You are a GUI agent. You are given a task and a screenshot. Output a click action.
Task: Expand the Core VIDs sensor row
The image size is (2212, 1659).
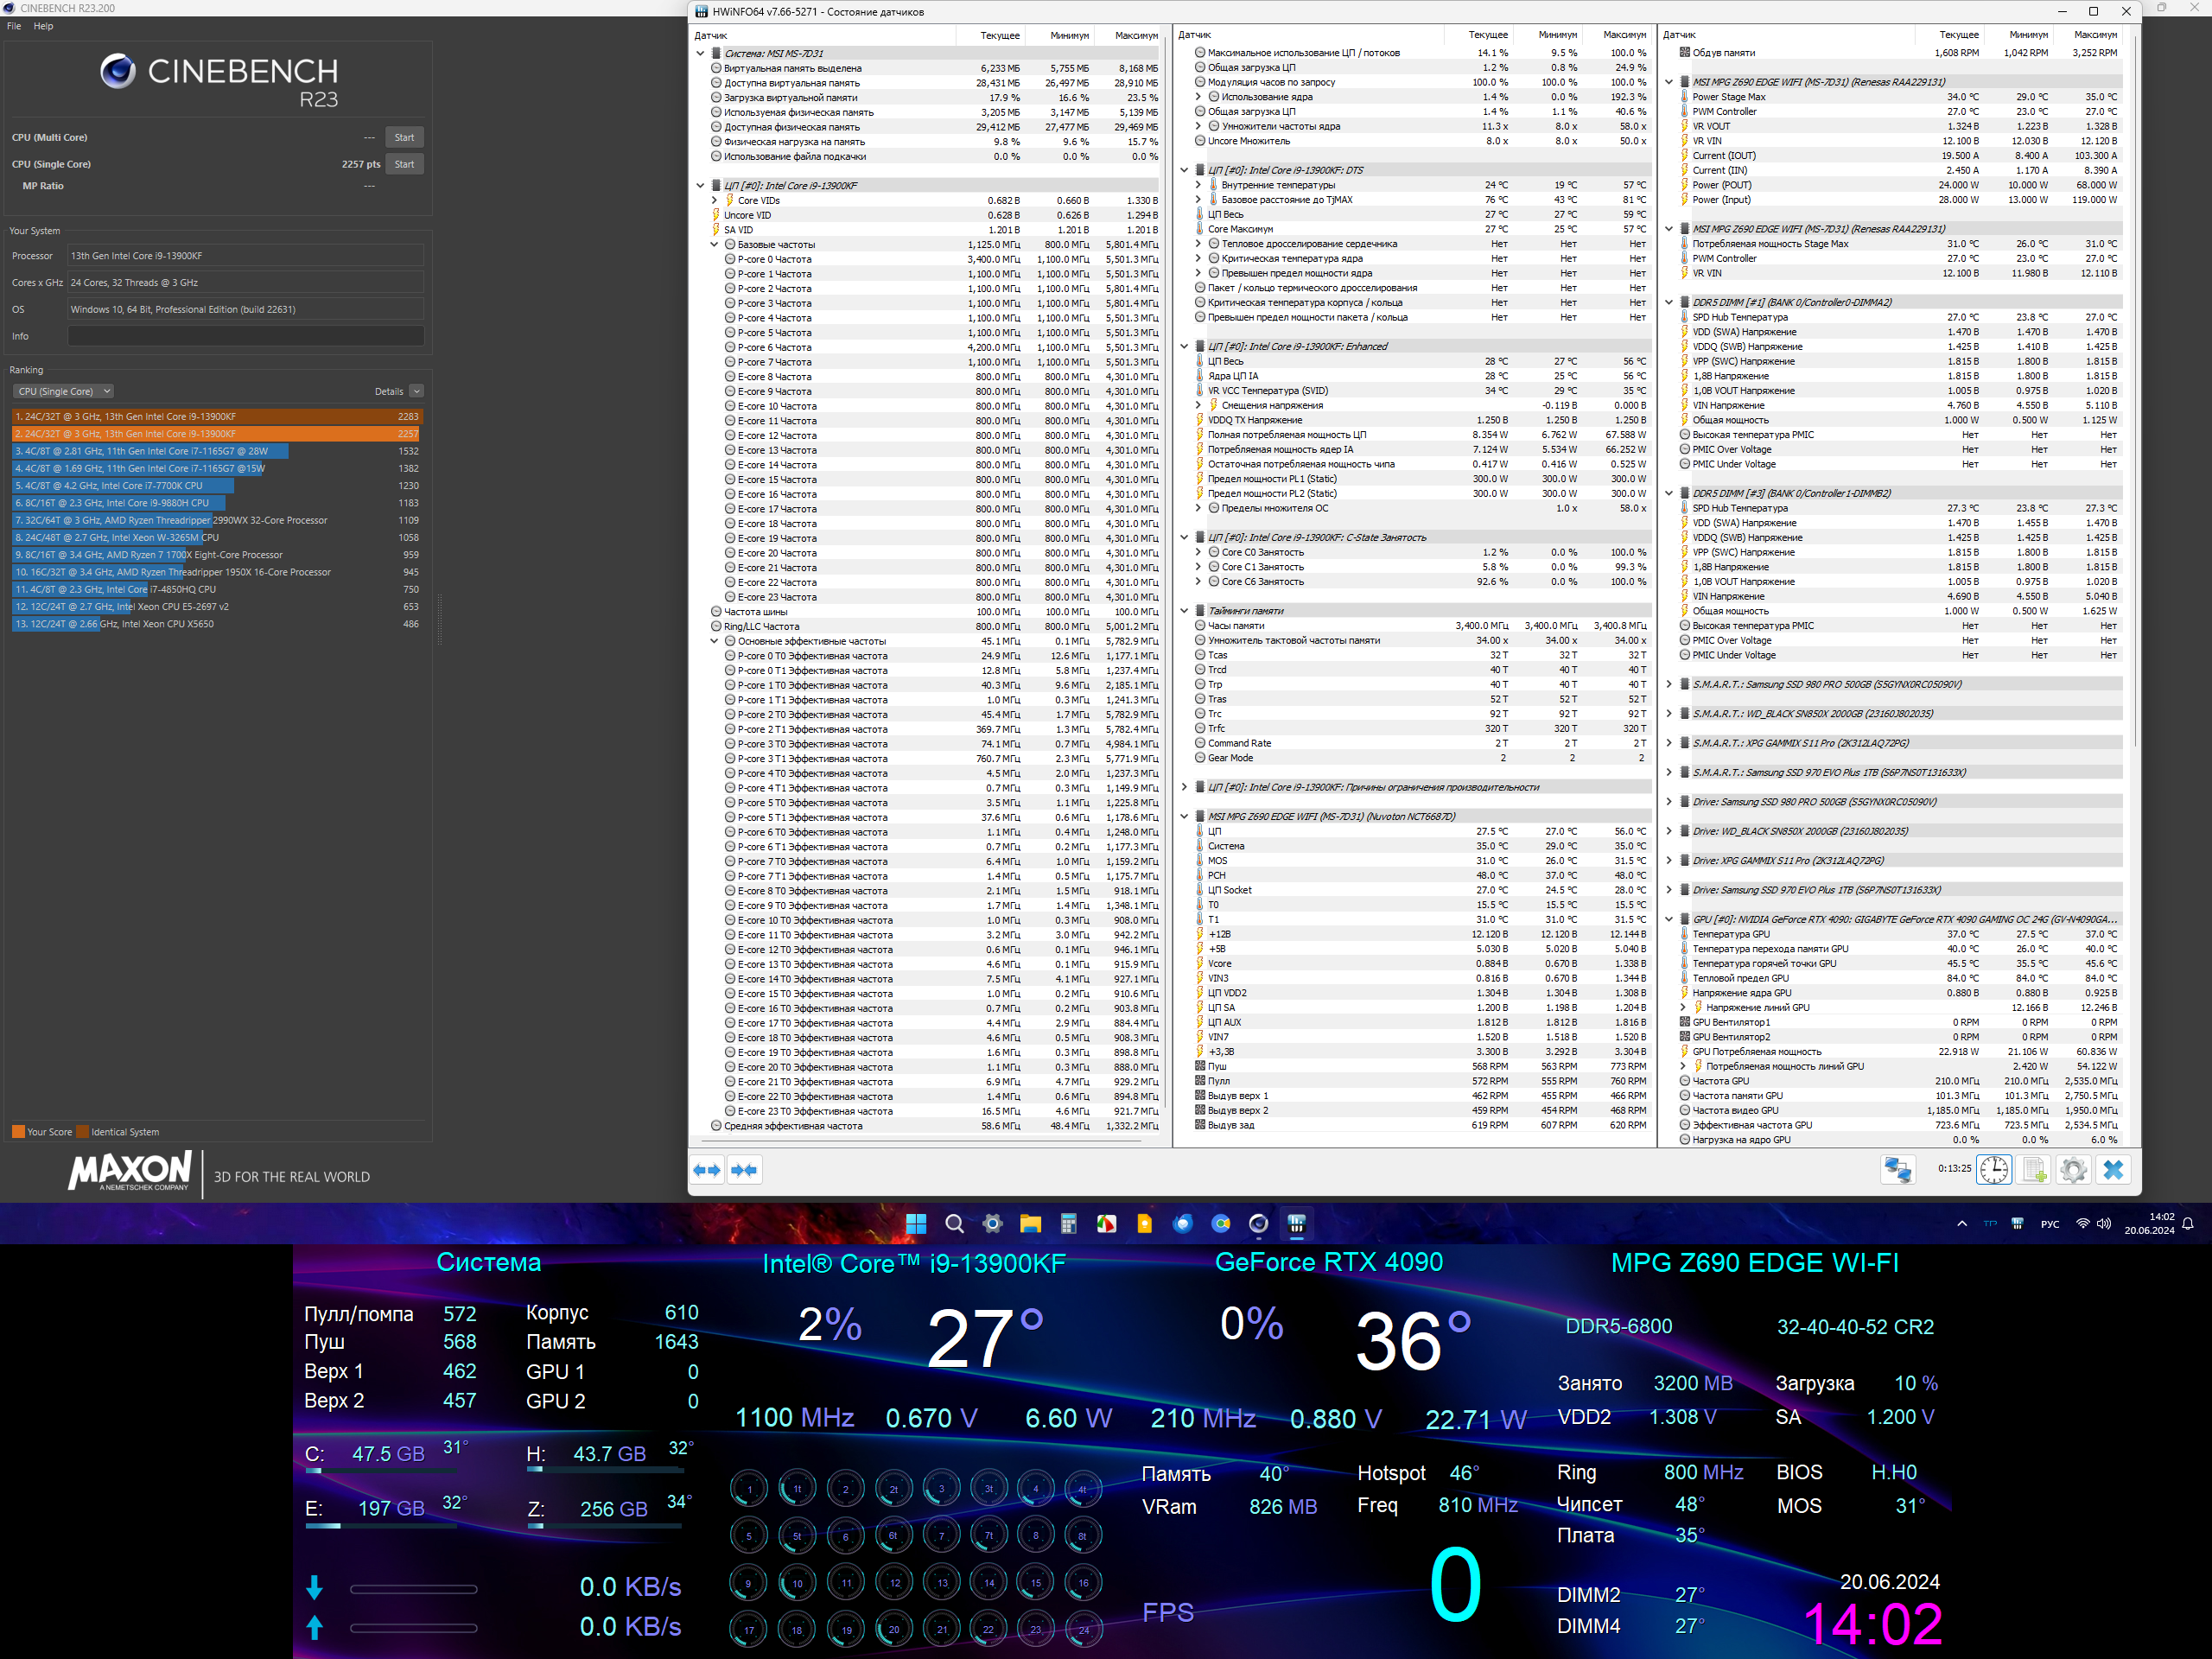[x=714, y=201]
